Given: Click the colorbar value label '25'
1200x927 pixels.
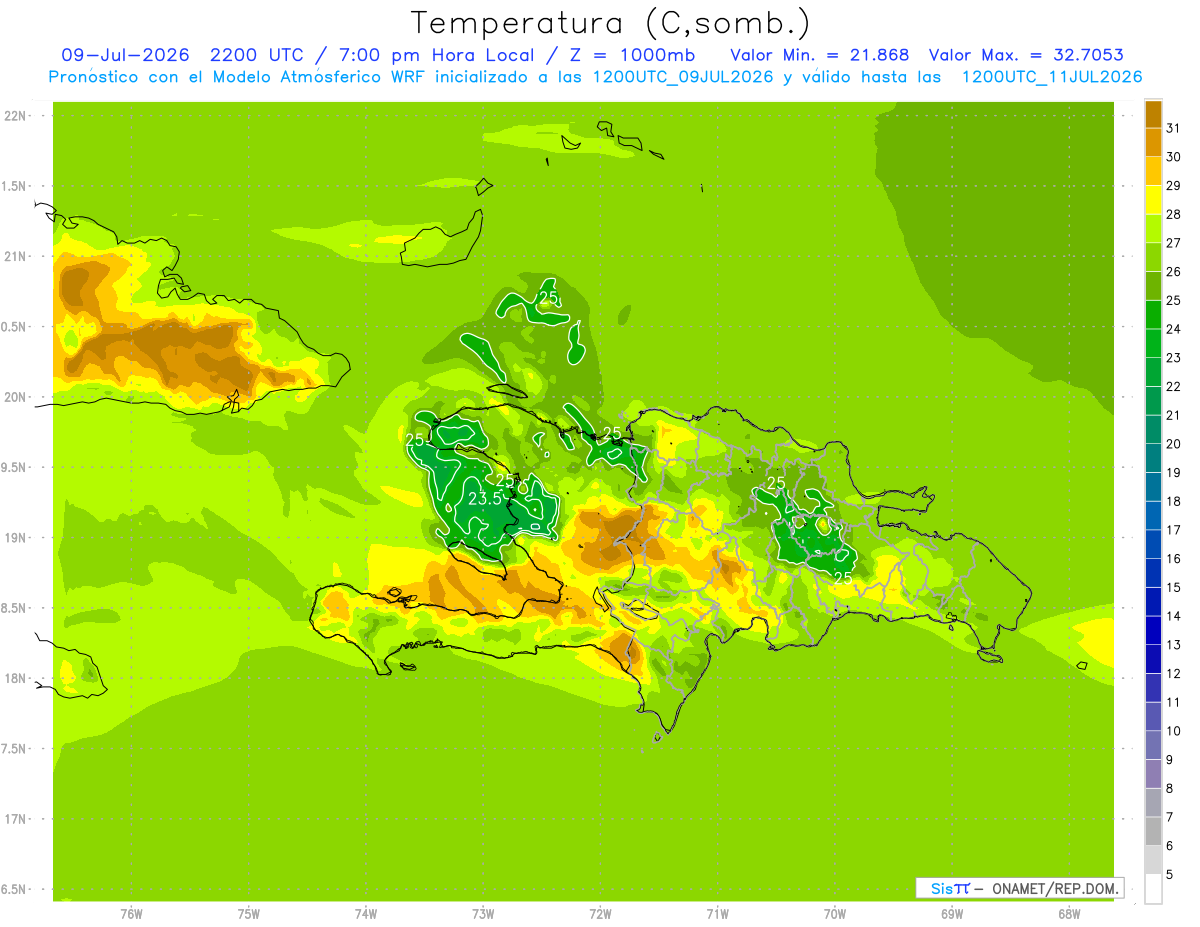Looking at the screenshot, I should coord(1174,300).
